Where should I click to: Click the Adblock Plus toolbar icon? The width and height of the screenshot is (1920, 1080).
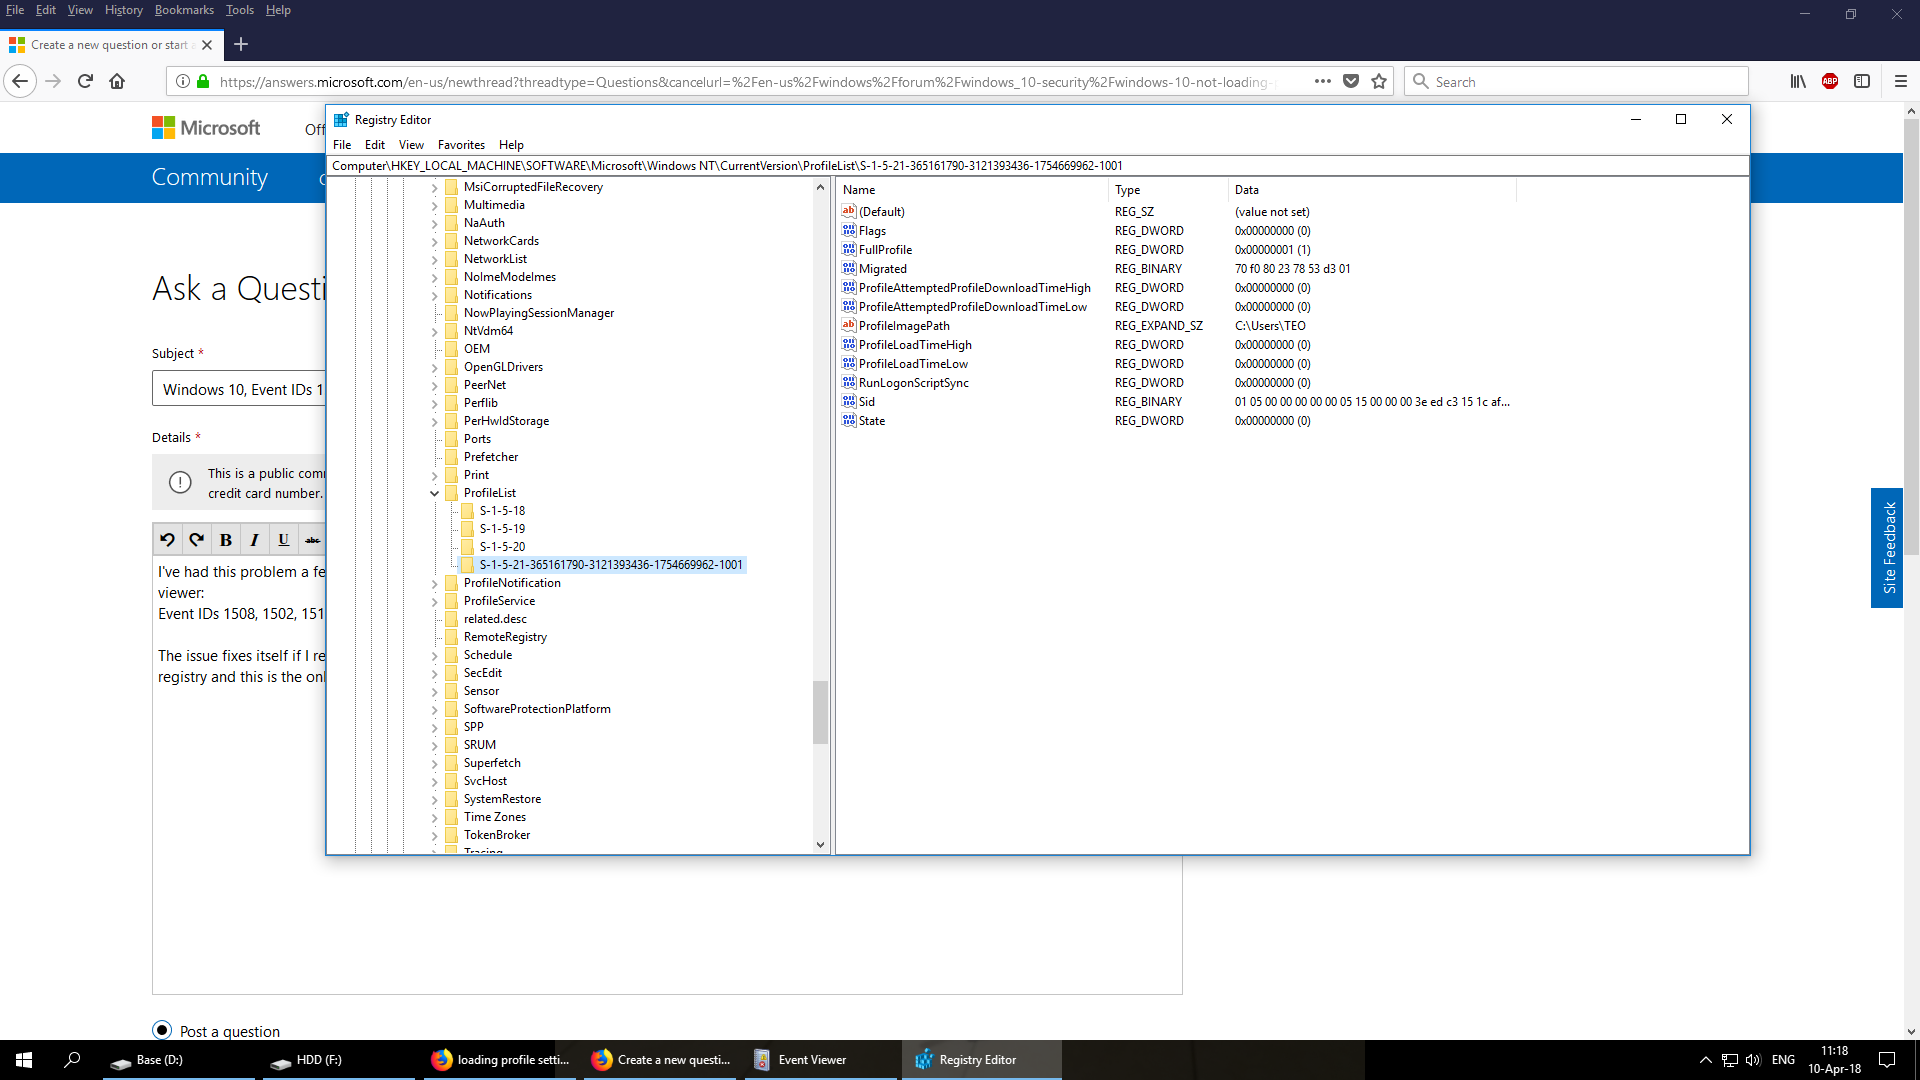pos(1829,82)
